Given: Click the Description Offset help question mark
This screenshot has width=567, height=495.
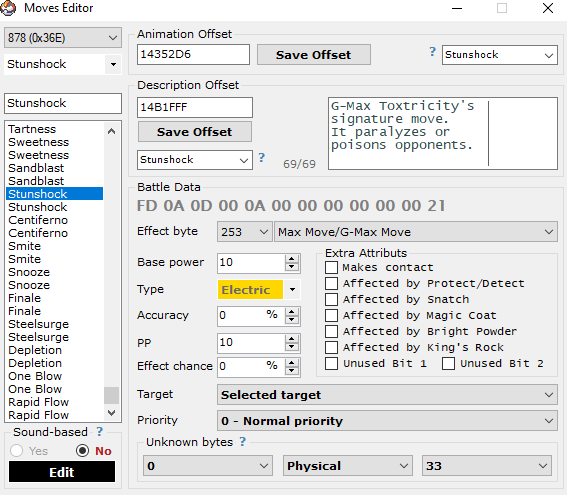Looking at the screenshot, I should coord(261,157).
